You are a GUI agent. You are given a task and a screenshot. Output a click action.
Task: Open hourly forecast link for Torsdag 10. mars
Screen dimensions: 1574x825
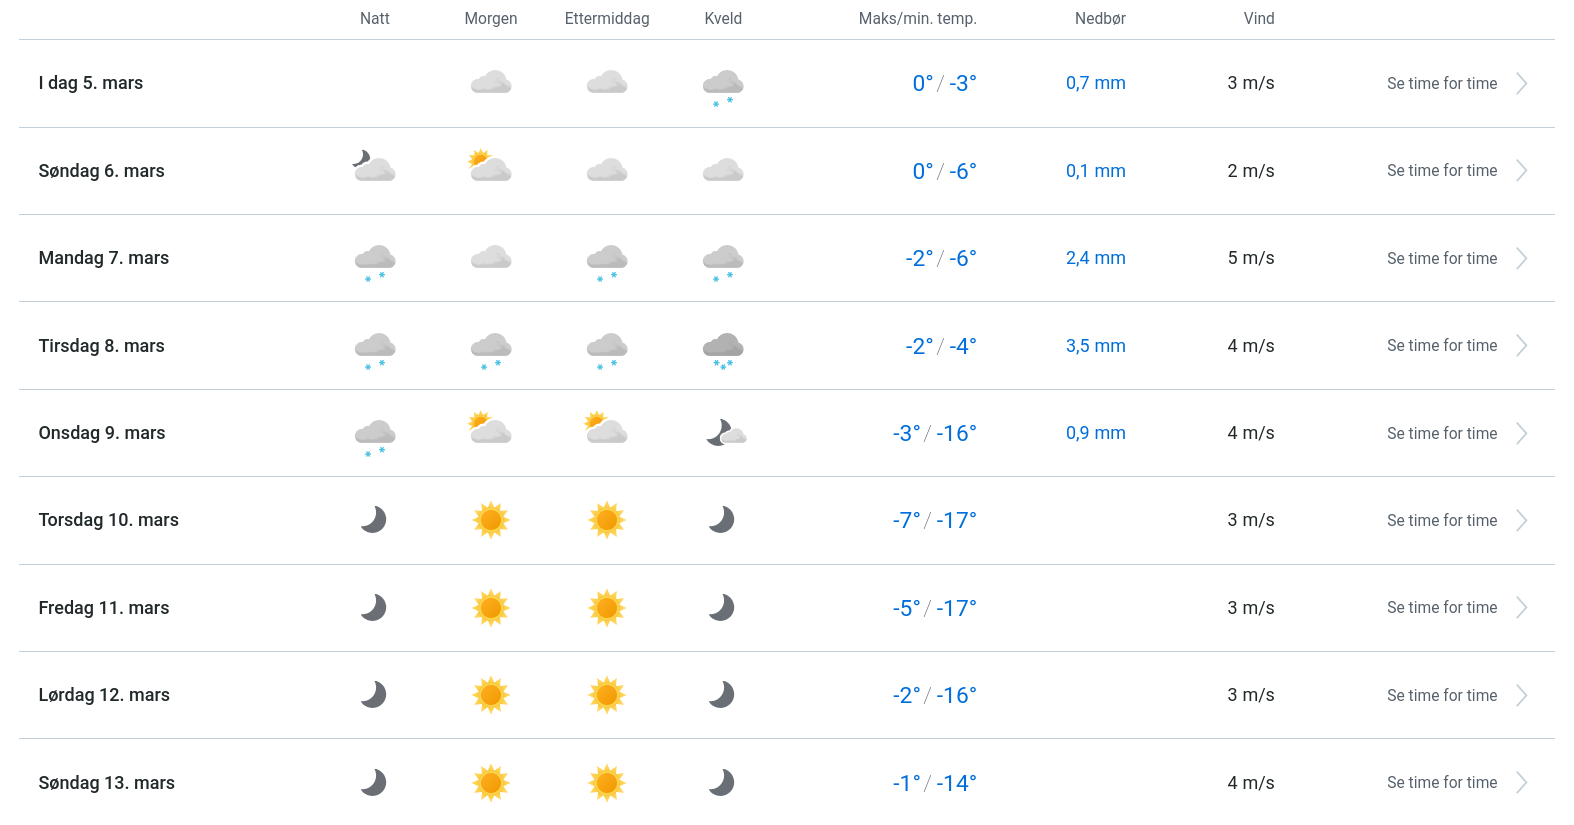[x=1441, y=521]
